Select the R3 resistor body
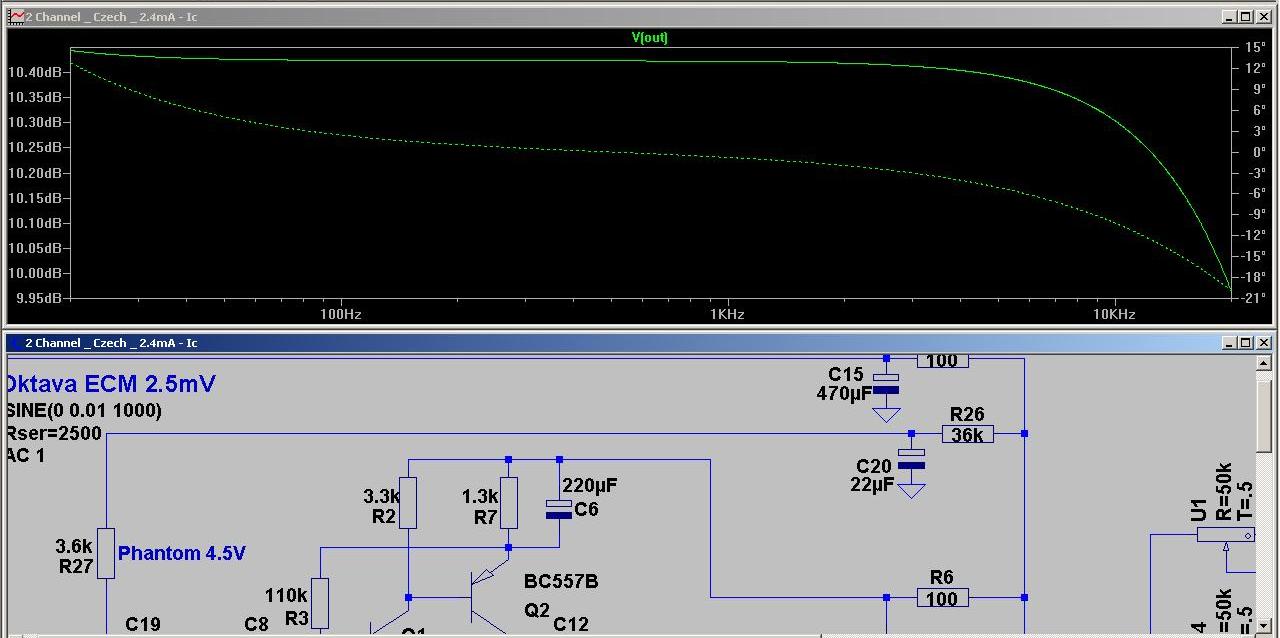This screenshot has height=638, width=1280. pyautogui.click(x=319, y=603)
